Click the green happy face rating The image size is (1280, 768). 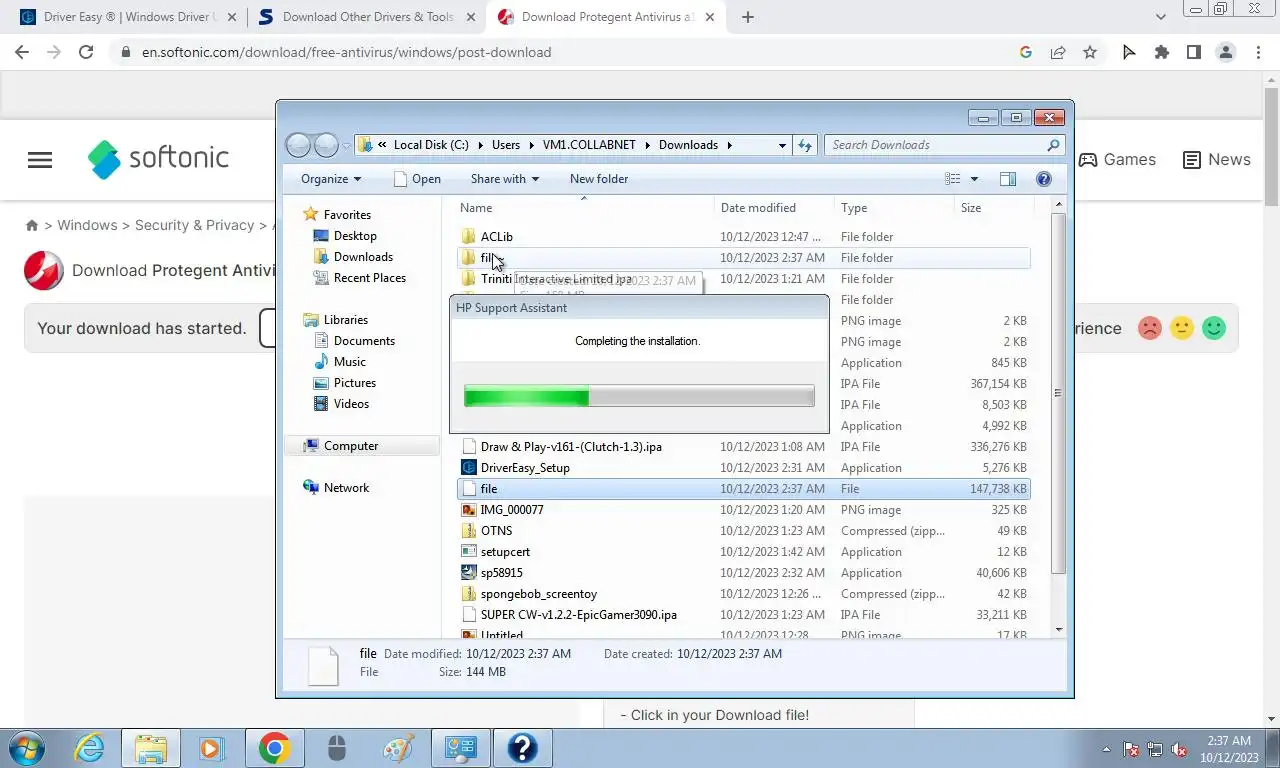pyautogui.click(x=1214, y=328)
